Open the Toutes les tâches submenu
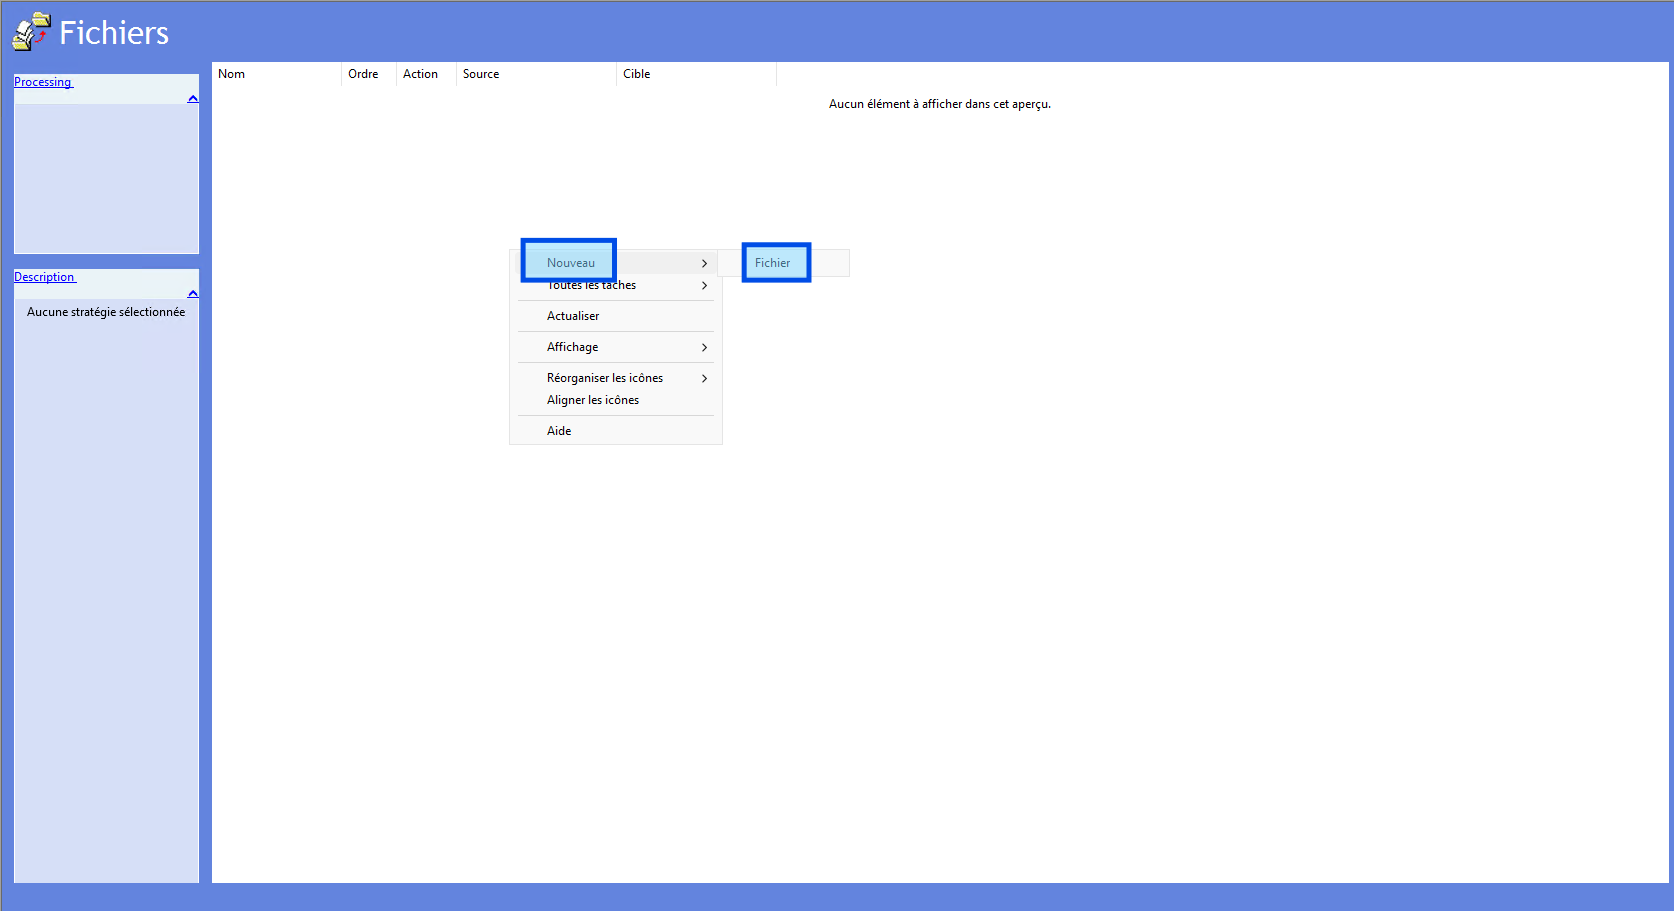1674x911 pixels. tap(615, 285)
